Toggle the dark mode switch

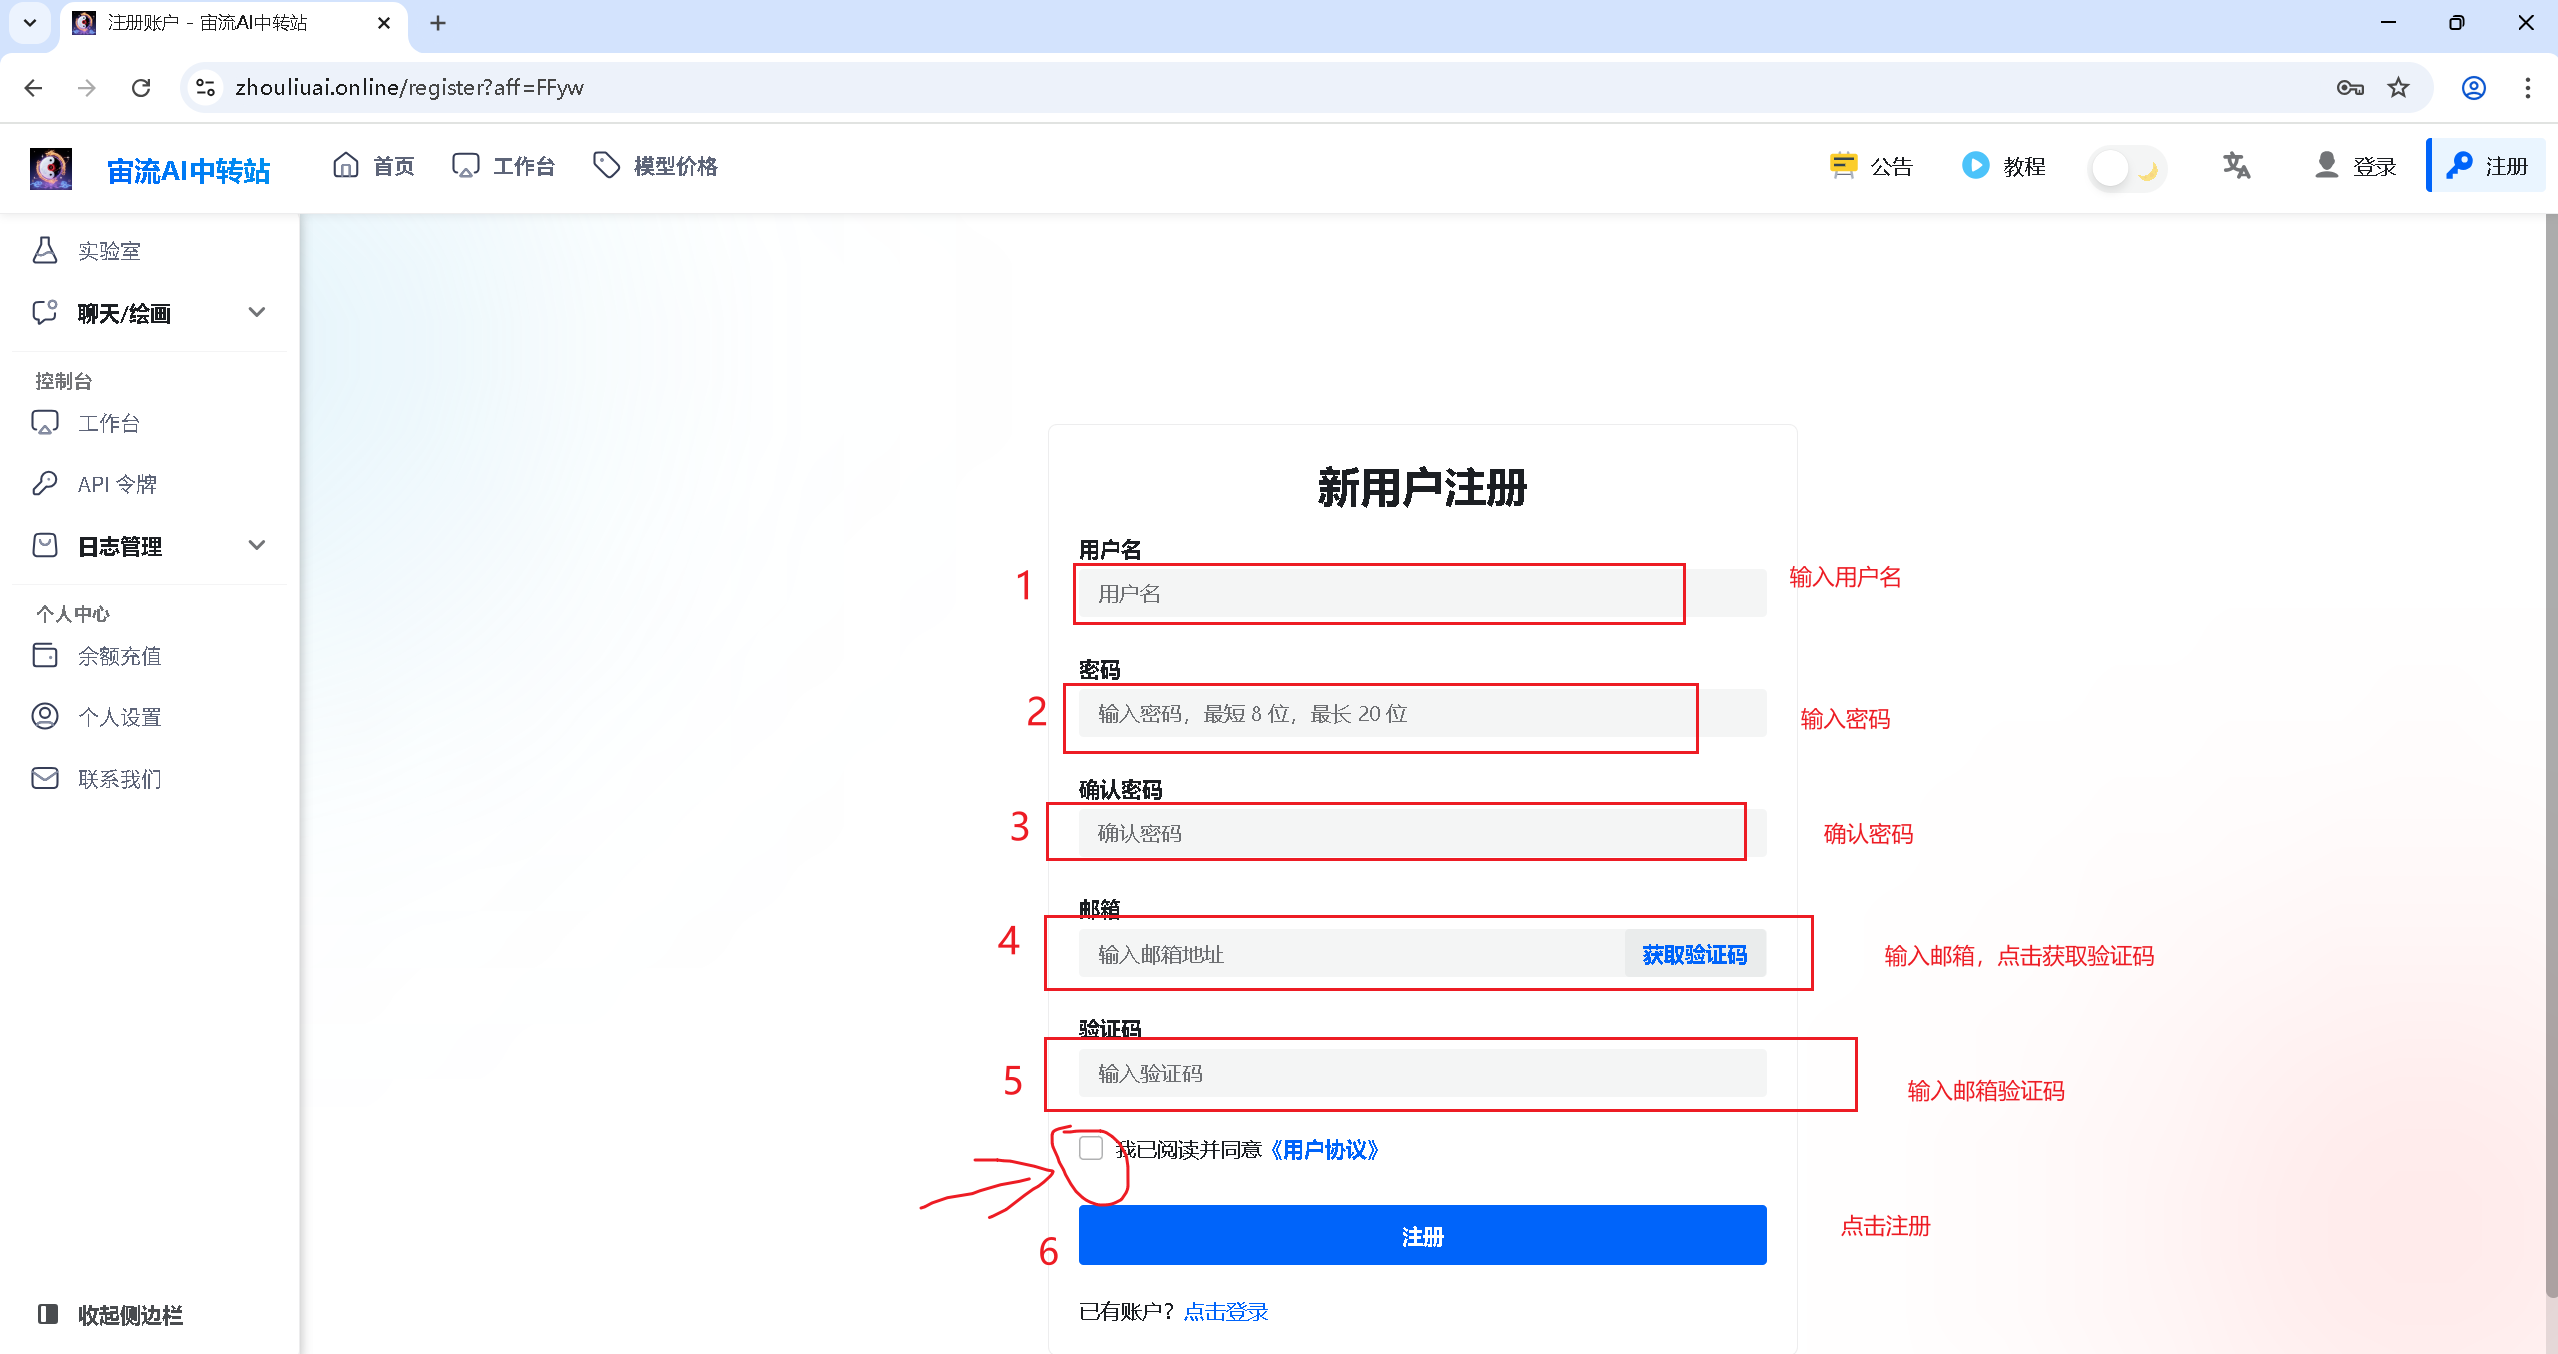(x=2127, y=168)
